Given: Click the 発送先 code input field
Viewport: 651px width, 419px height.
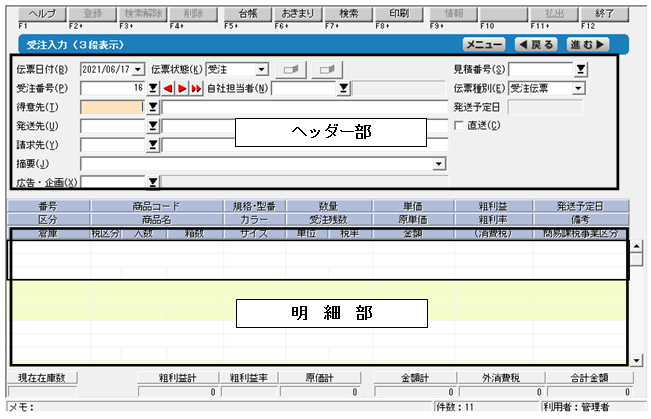Looking at the screenshot, I should pos(113,126).
